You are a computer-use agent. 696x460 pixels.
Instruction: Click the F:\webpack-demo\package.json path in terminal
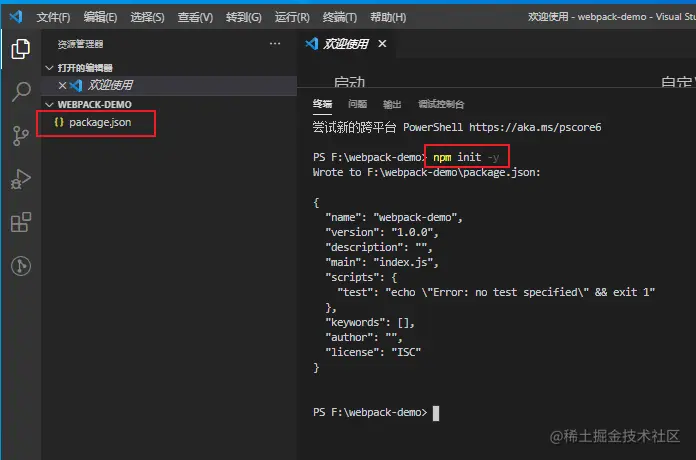pyautogui.click(x=453, y=172)
